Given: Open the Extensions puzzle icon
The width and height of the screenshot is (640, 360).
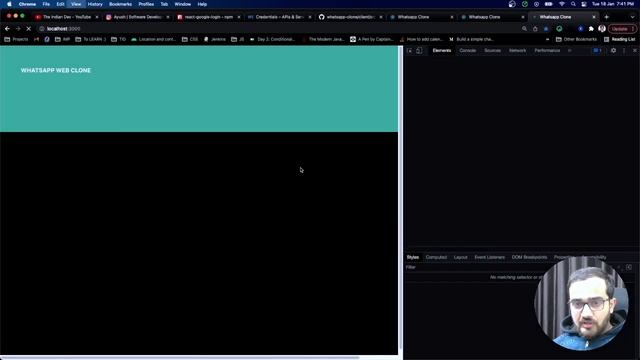Looking at the screenshot, I should click(x=591, y=29).
